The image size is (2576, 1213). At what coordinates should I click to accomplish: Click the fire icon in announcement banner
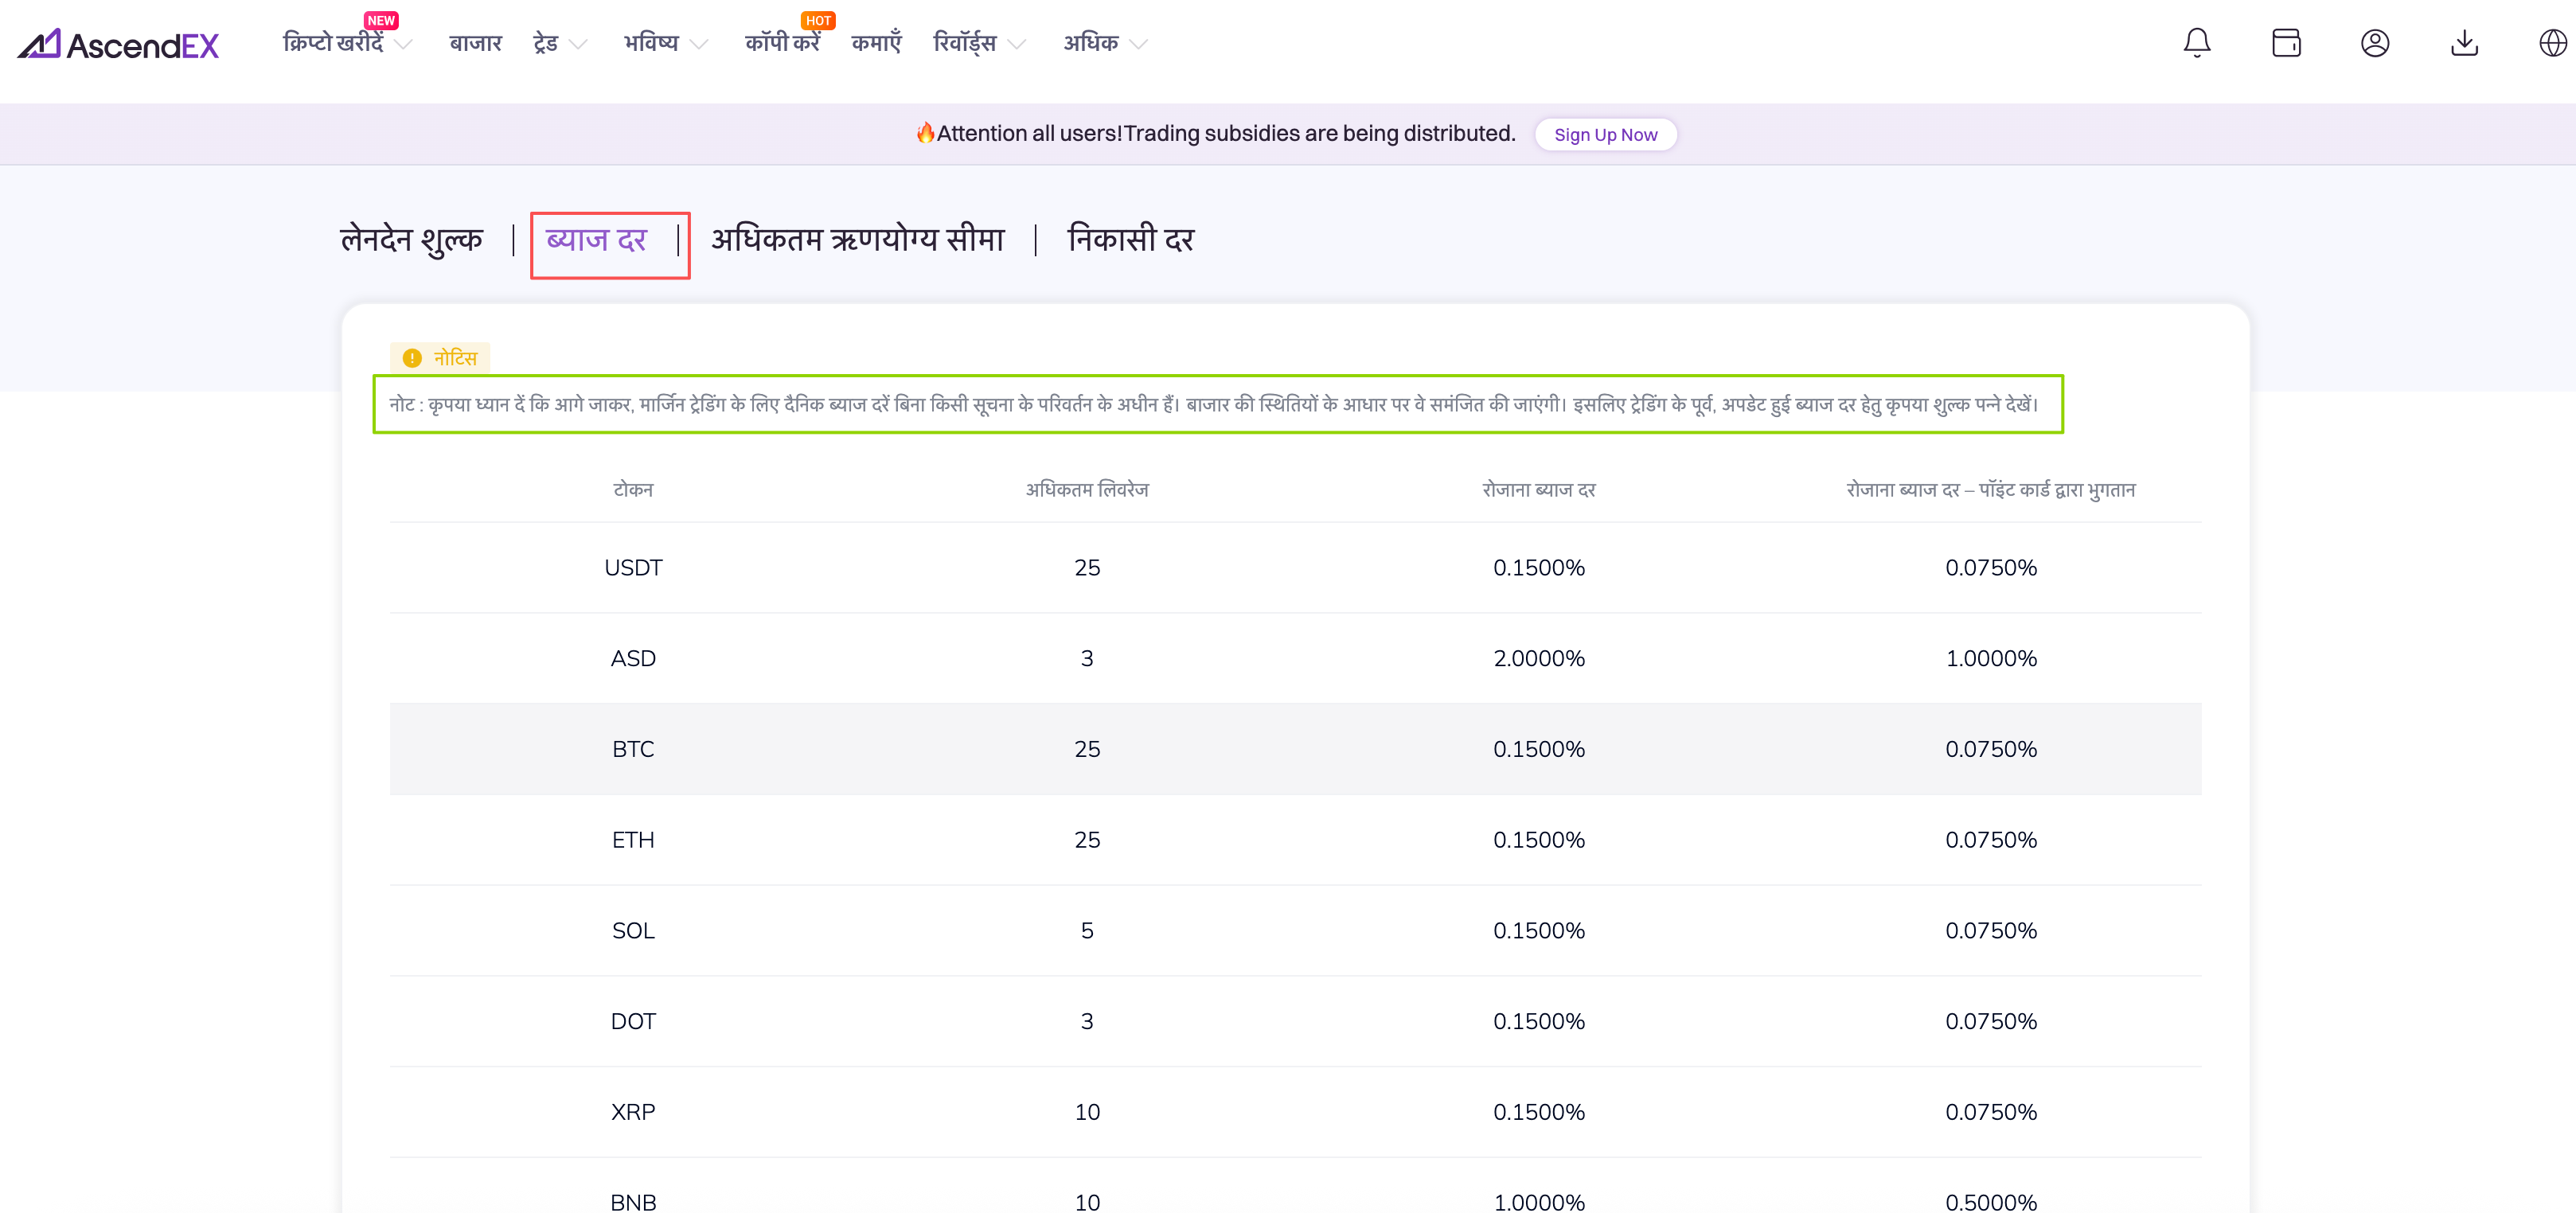click(x=925, y=133)
